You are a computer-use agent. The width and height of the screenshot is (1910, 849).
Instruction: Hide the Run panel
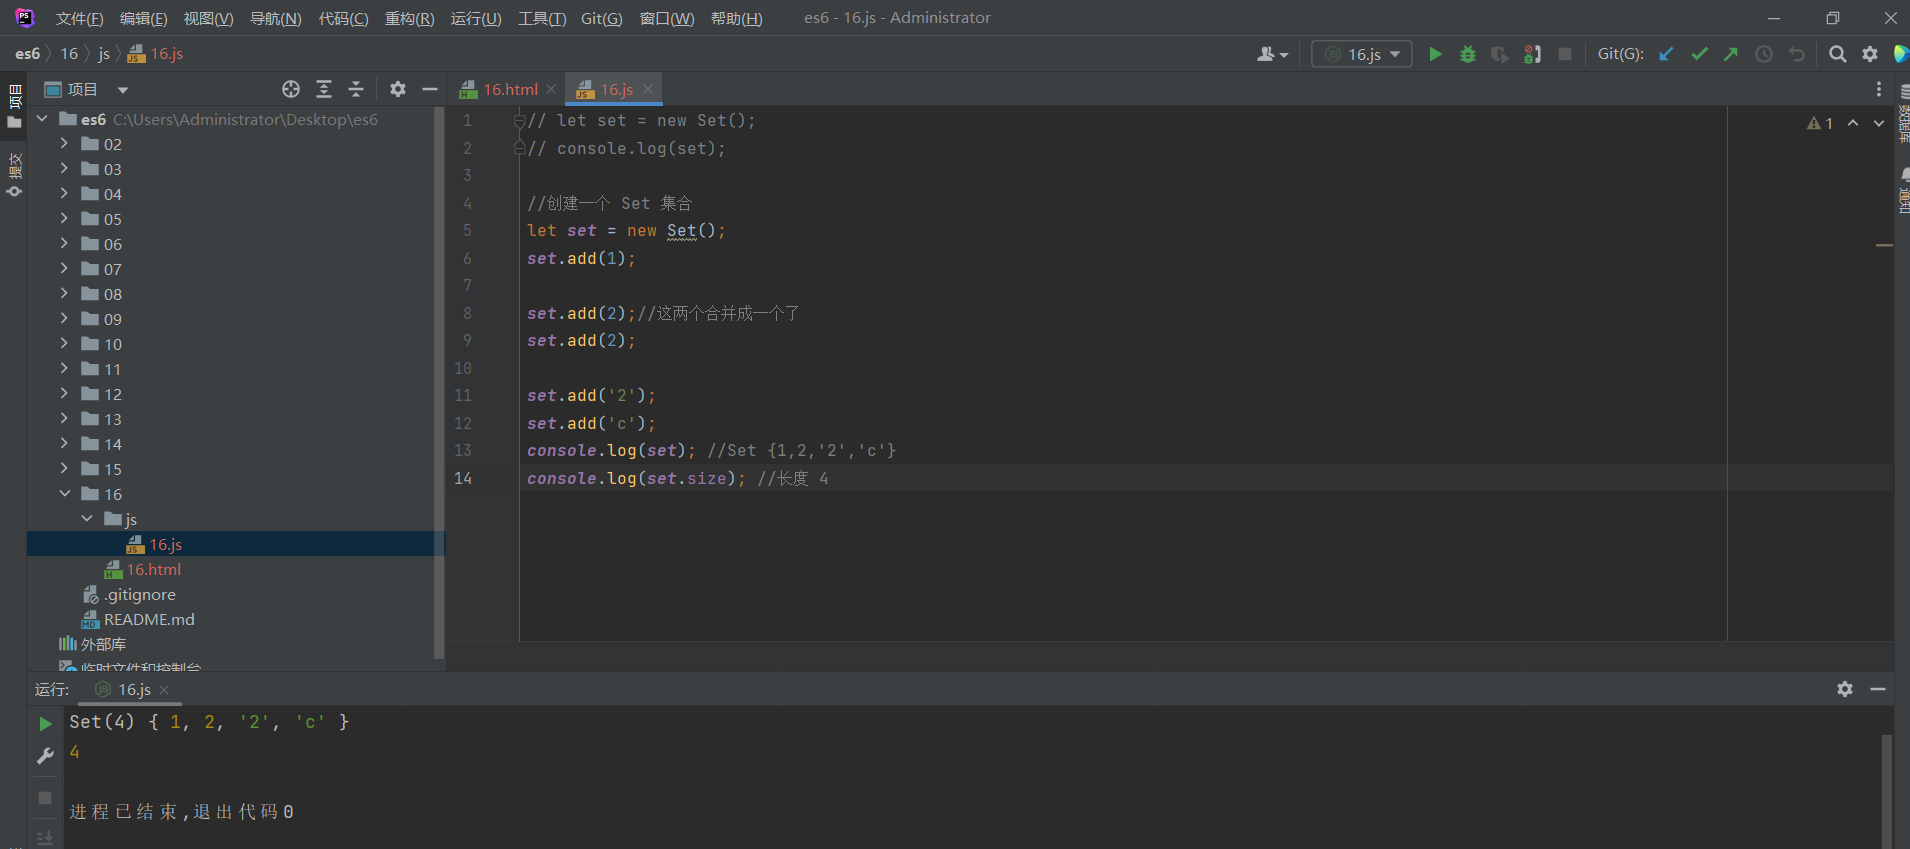click(x=1878, y=689)
